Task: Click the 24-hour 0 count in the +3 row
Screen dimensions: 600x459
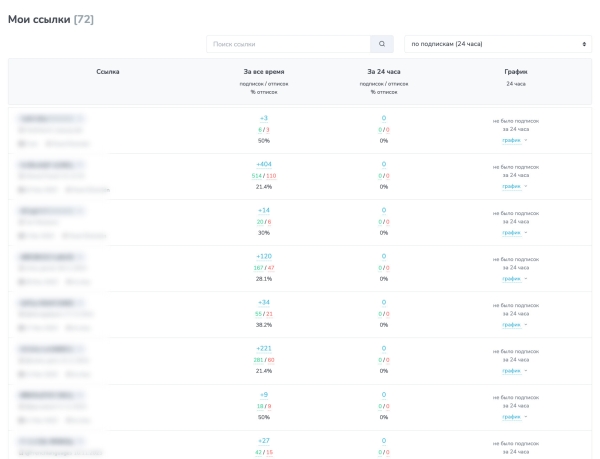Action: [x=384, y=118]
